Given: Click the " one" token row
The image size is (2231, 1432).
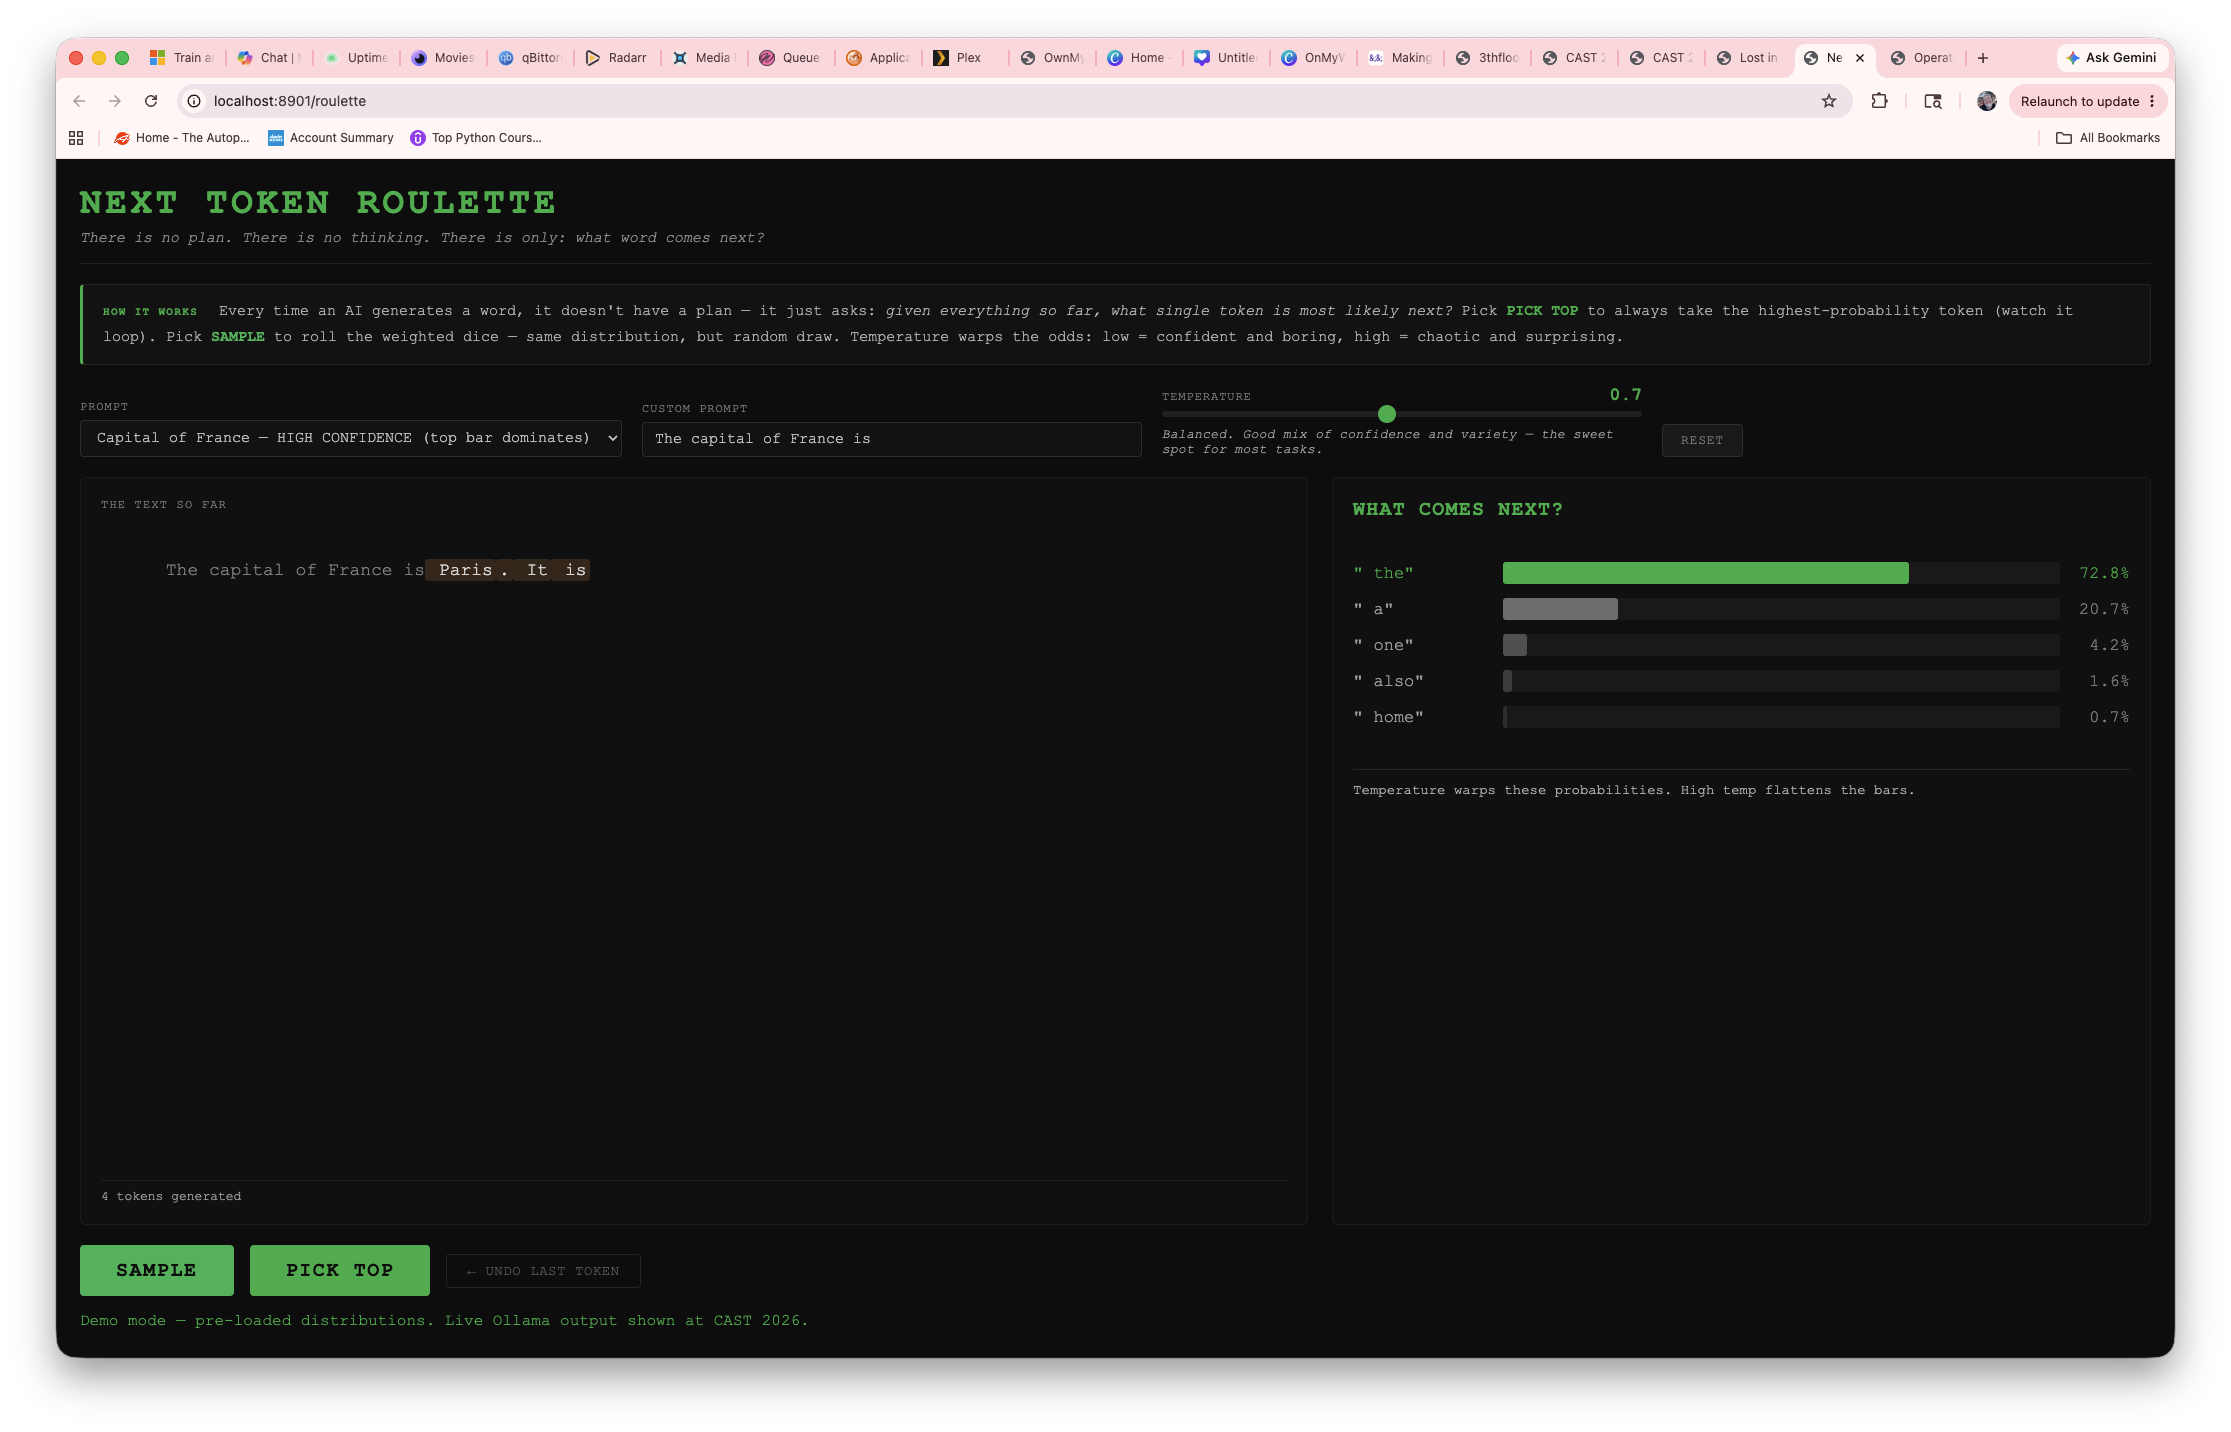Looking at the screenshot, I should 1741,645.
